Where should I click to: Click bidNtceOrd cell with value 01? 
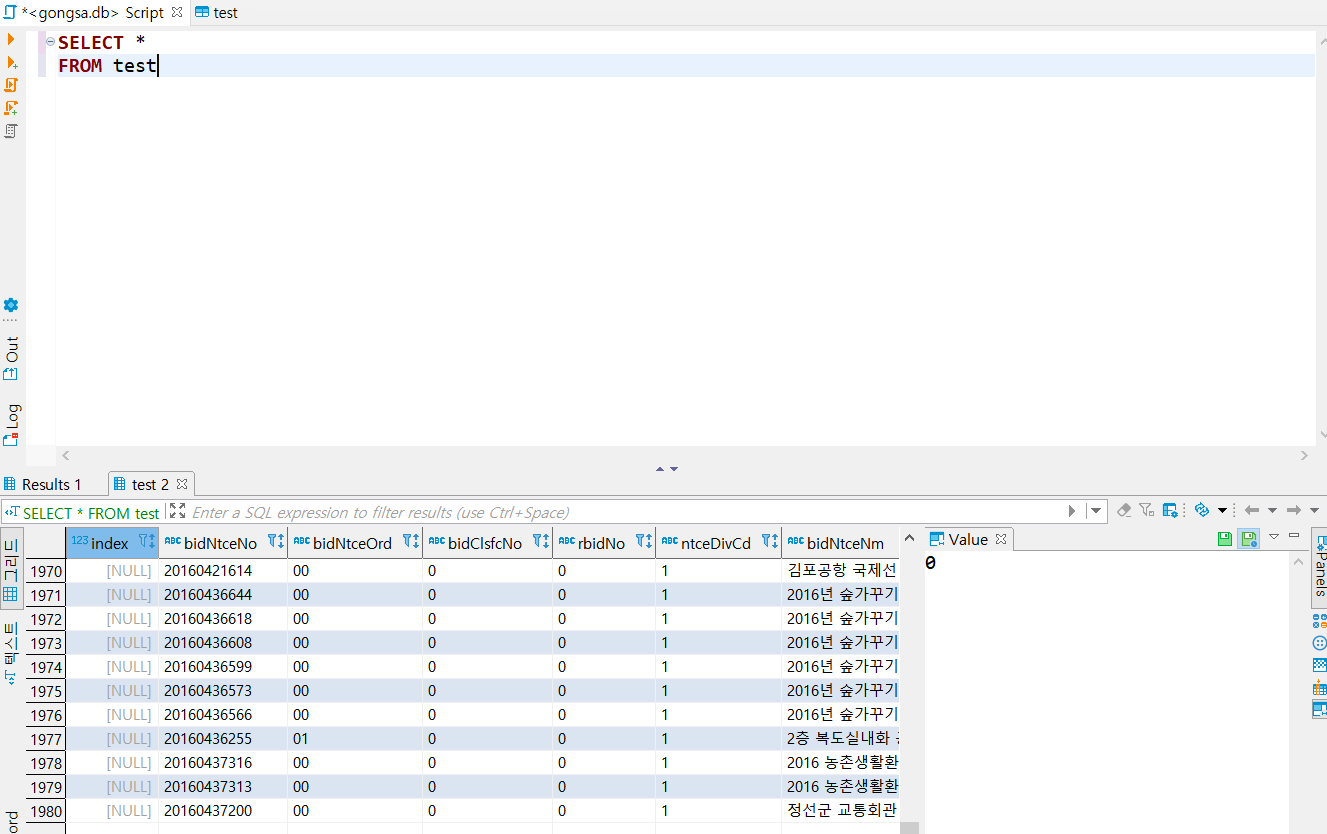355,739
